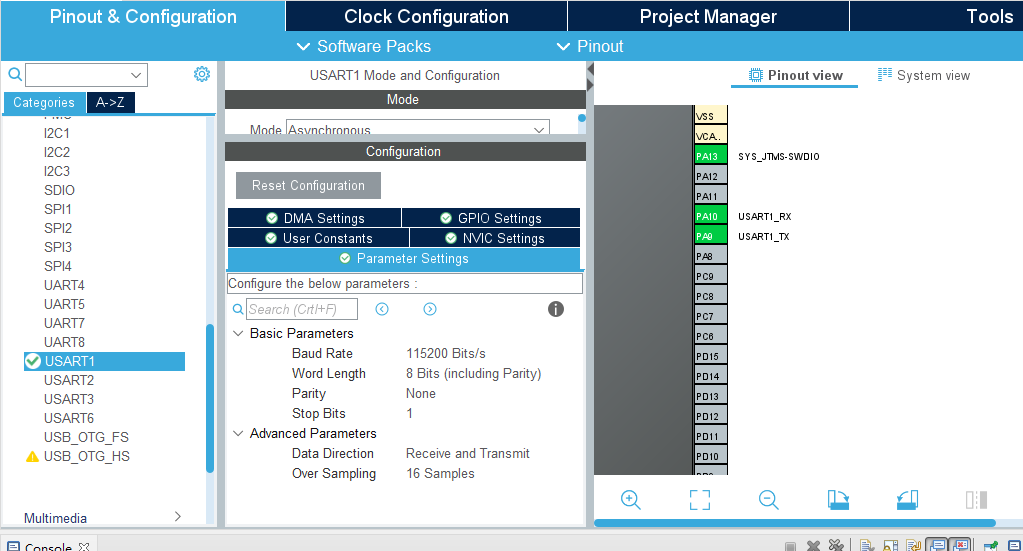Click Remove Launch X icon in console toolbar
1023x551 pixels.
point(814,546)
